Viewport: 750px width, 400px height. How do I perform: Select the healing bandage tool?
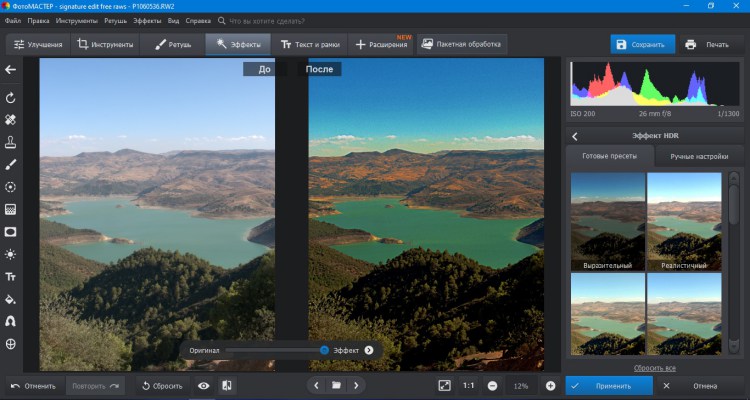pyautogui.click(x=11, y=120)
